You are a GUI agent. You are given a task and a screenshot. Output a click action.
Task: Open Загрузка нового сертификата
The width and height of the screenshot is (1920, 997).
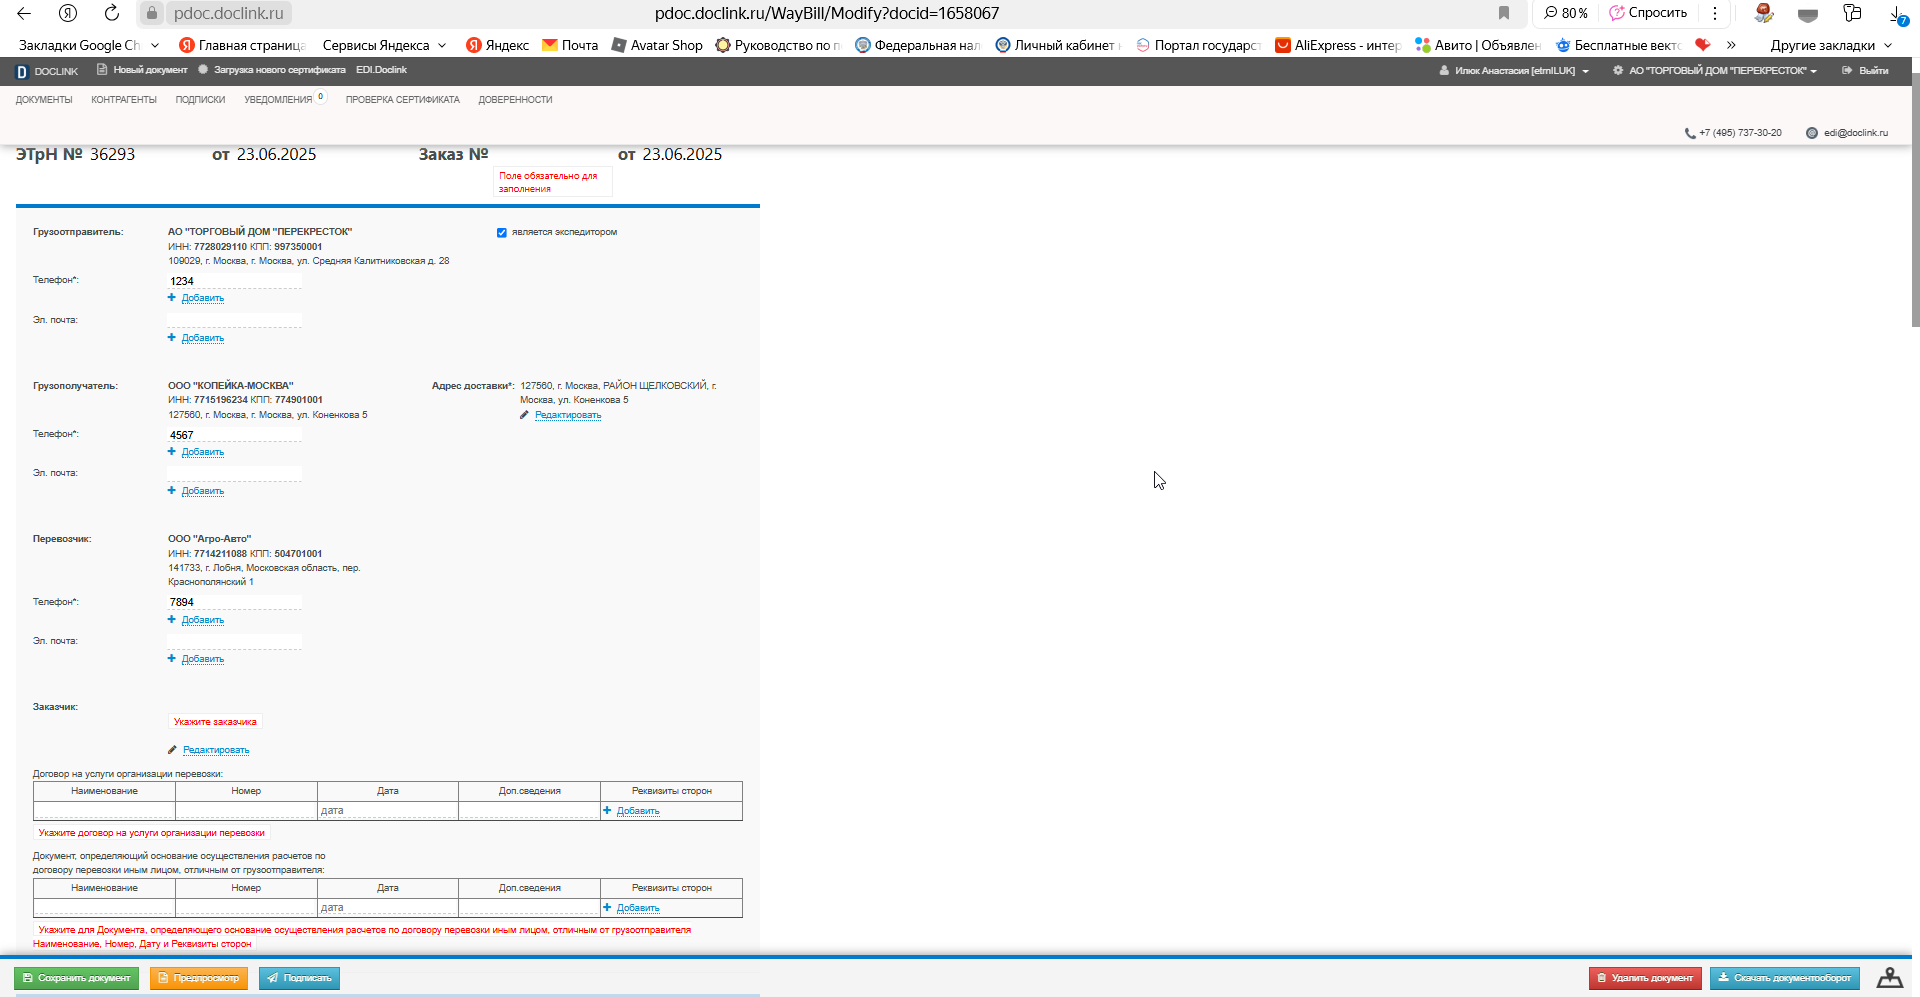pyautogui.click(x=272, y=70)
